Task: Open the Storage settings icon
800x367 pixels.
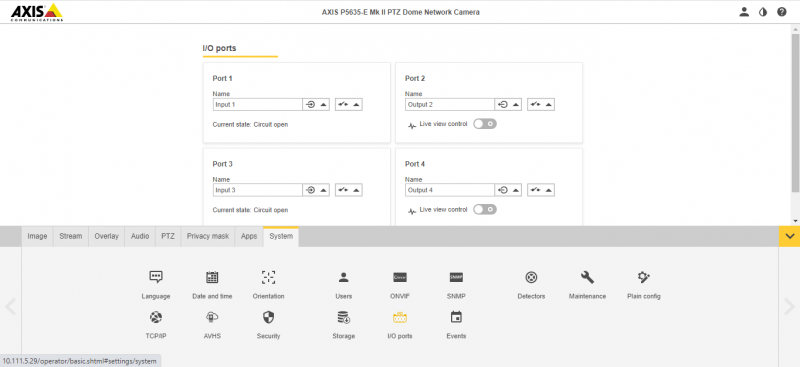Action: (x=343, y=317)
